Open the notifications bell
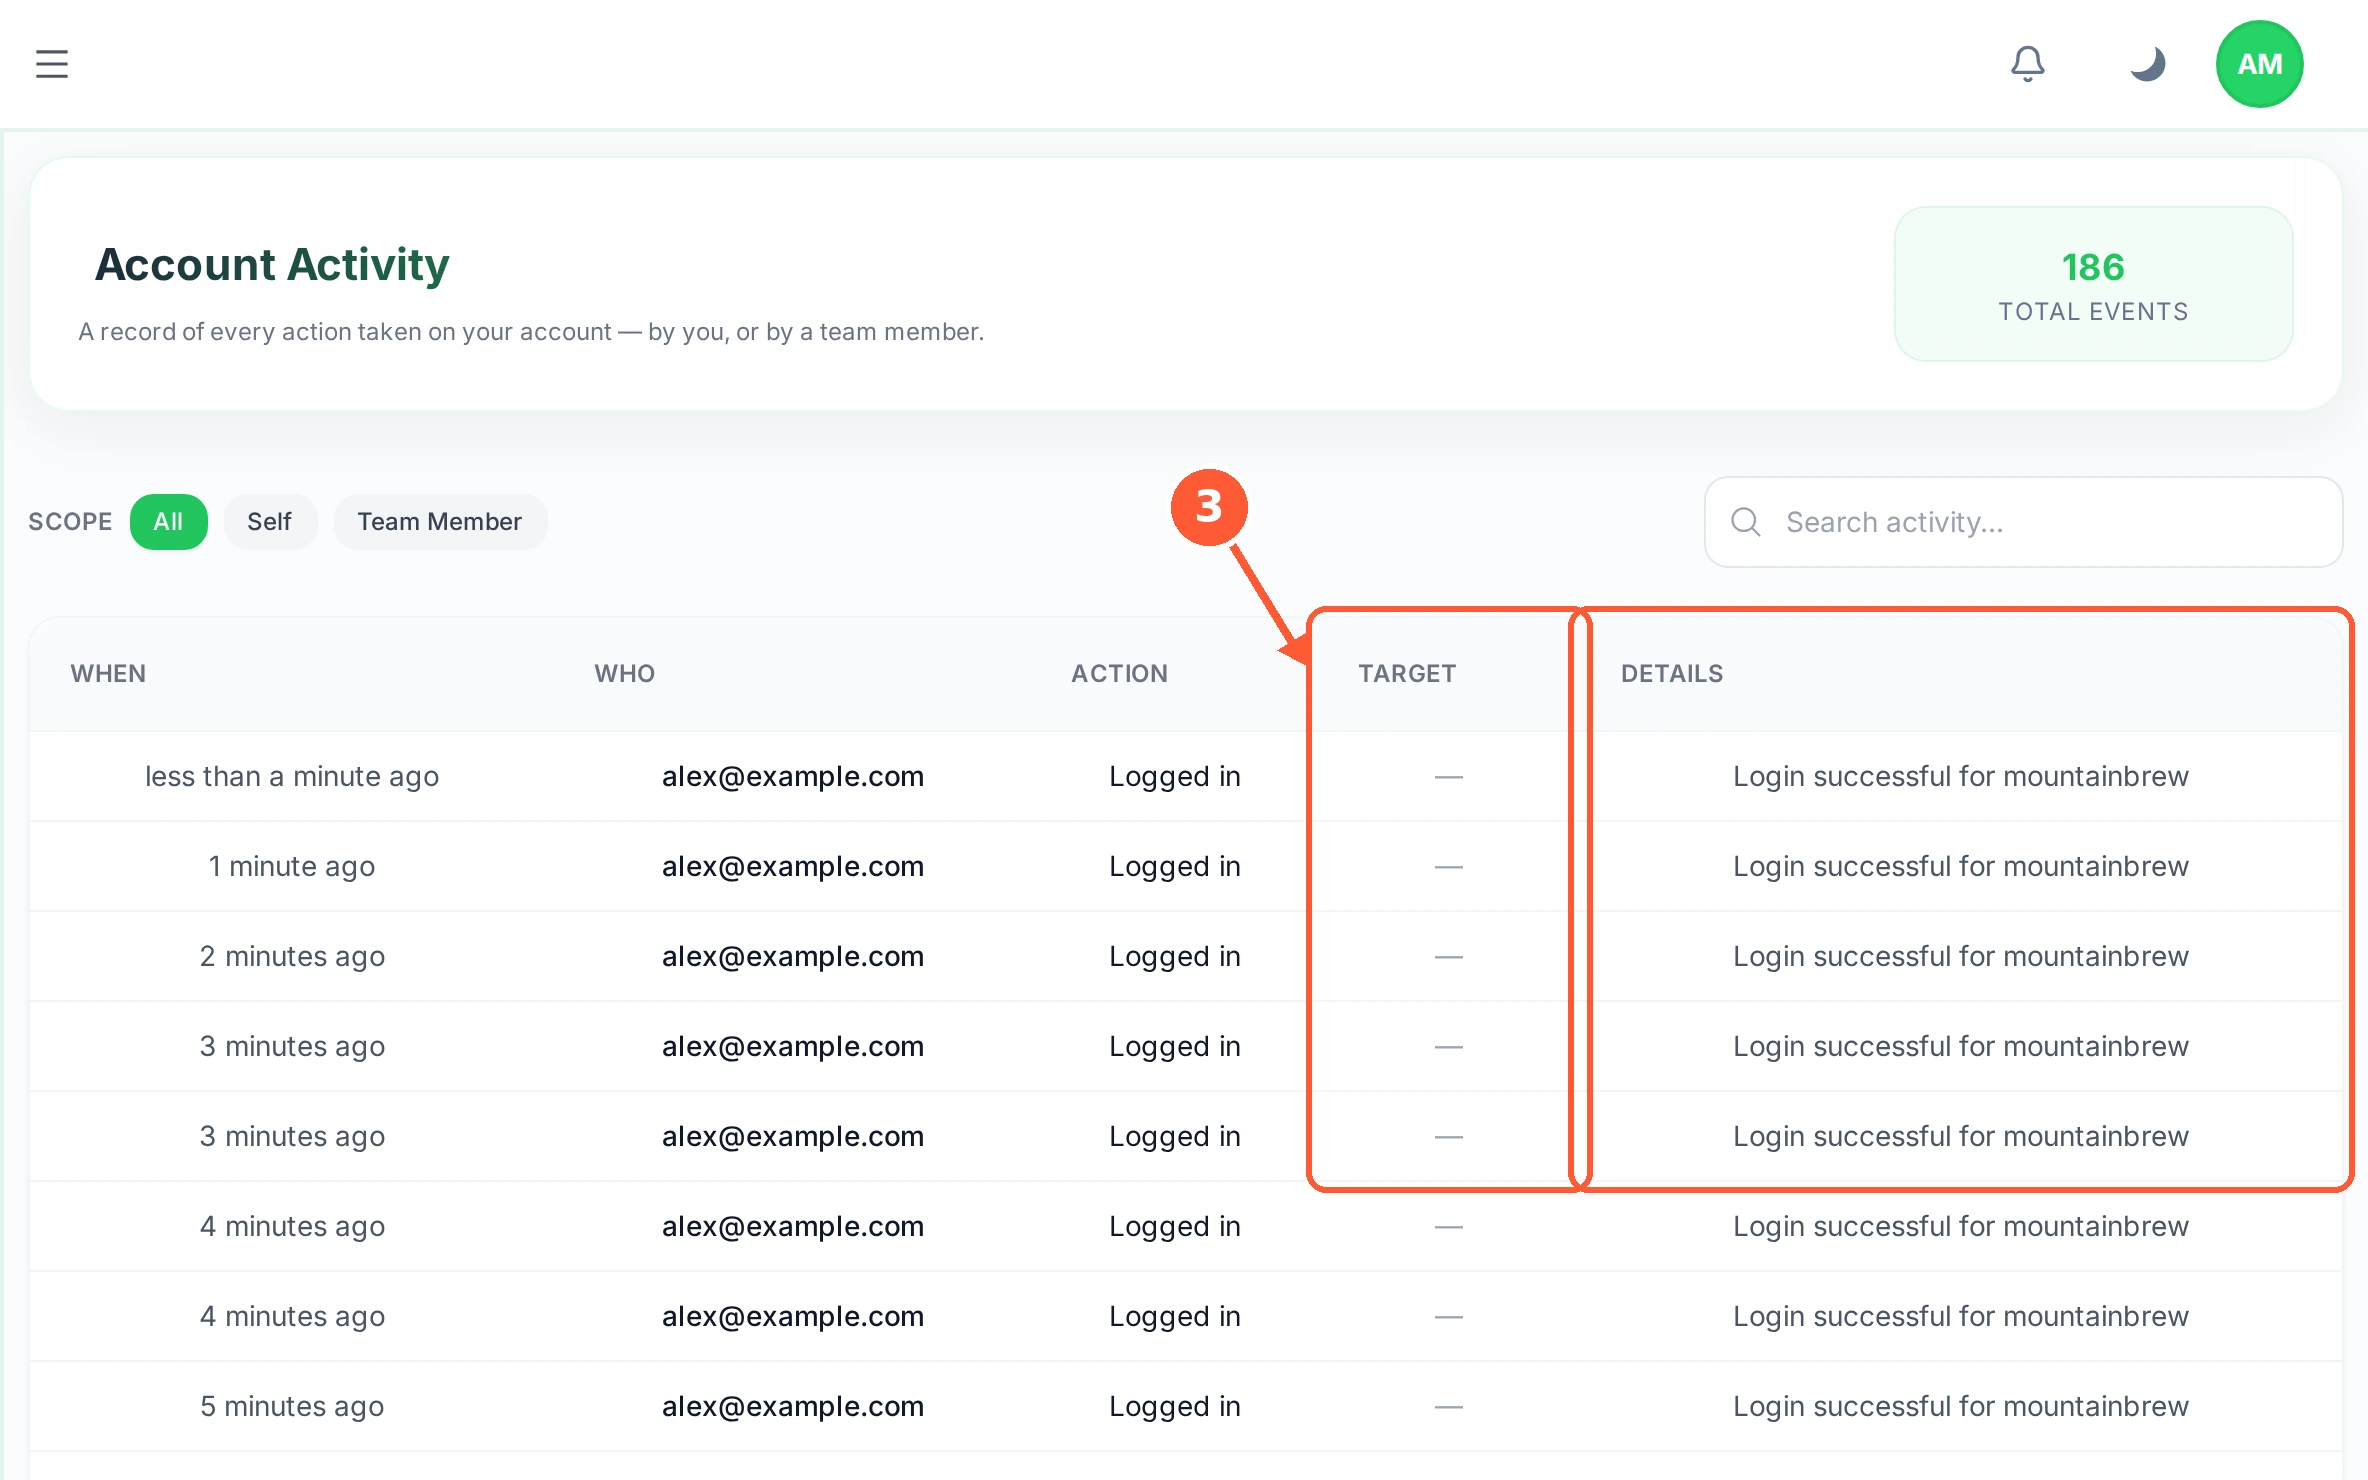Image resolution: width=2368 pixels, height=1480 pixels. (2027, 64)
